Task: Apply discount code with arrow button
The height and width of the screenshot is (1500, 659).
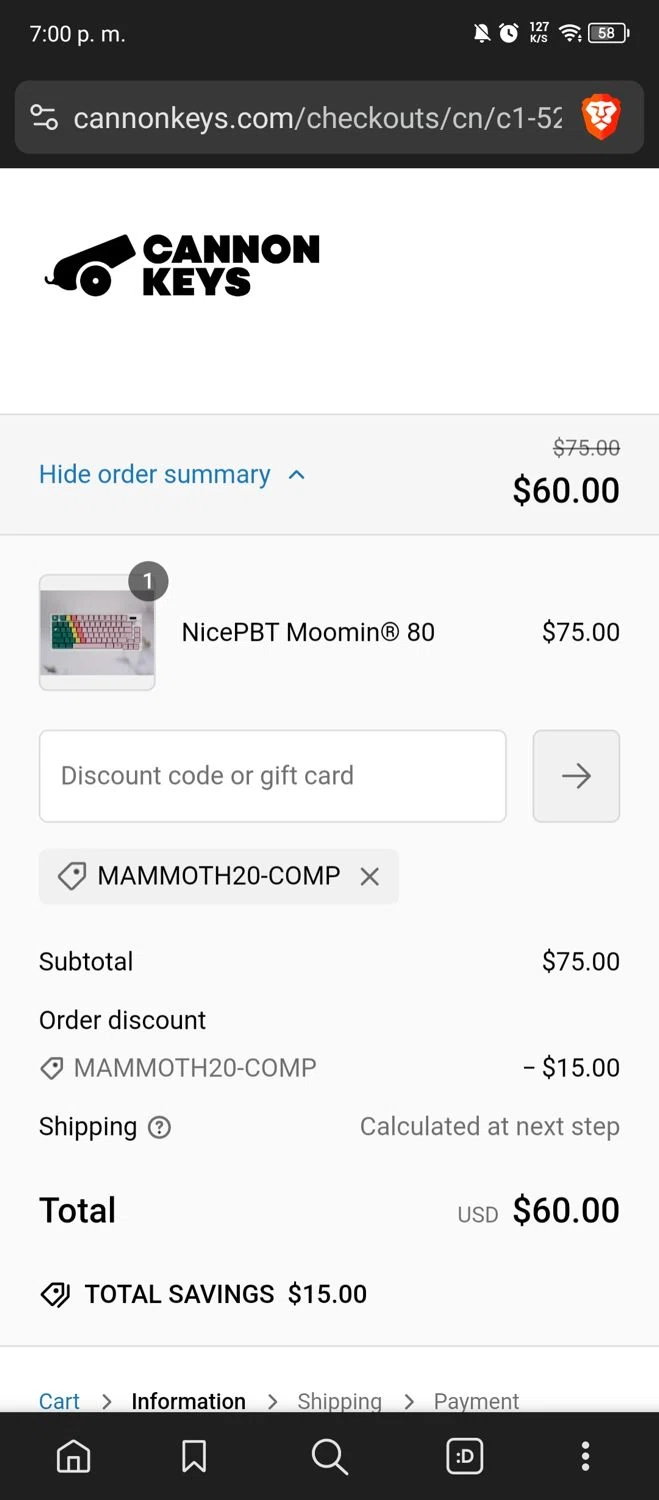Action: pos(576,776)
